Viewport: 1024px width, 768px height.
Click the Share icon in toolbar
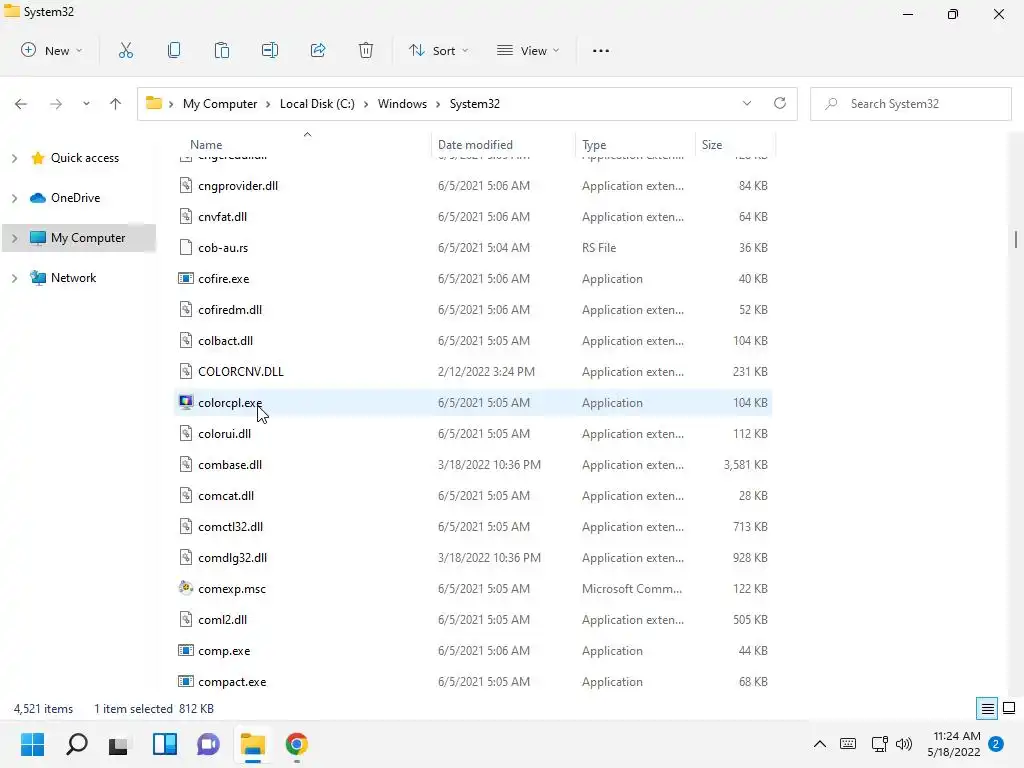(x=318, y=50)
